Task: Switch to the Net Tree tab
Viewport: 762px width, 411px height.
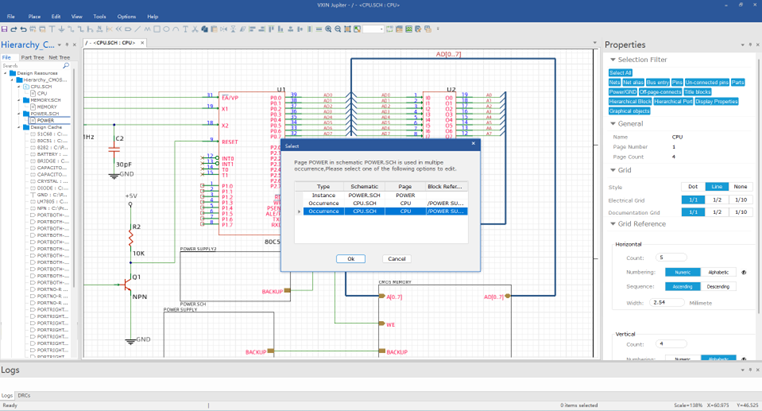Action: (59, 57)
